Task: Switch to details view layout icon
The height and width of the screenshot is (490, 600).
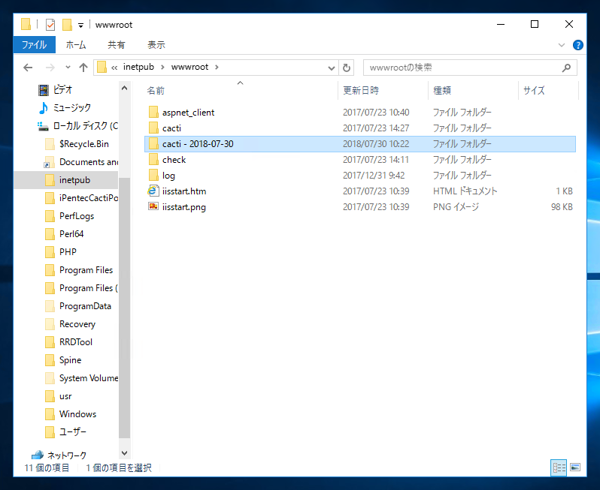Action: coord(559,467)
